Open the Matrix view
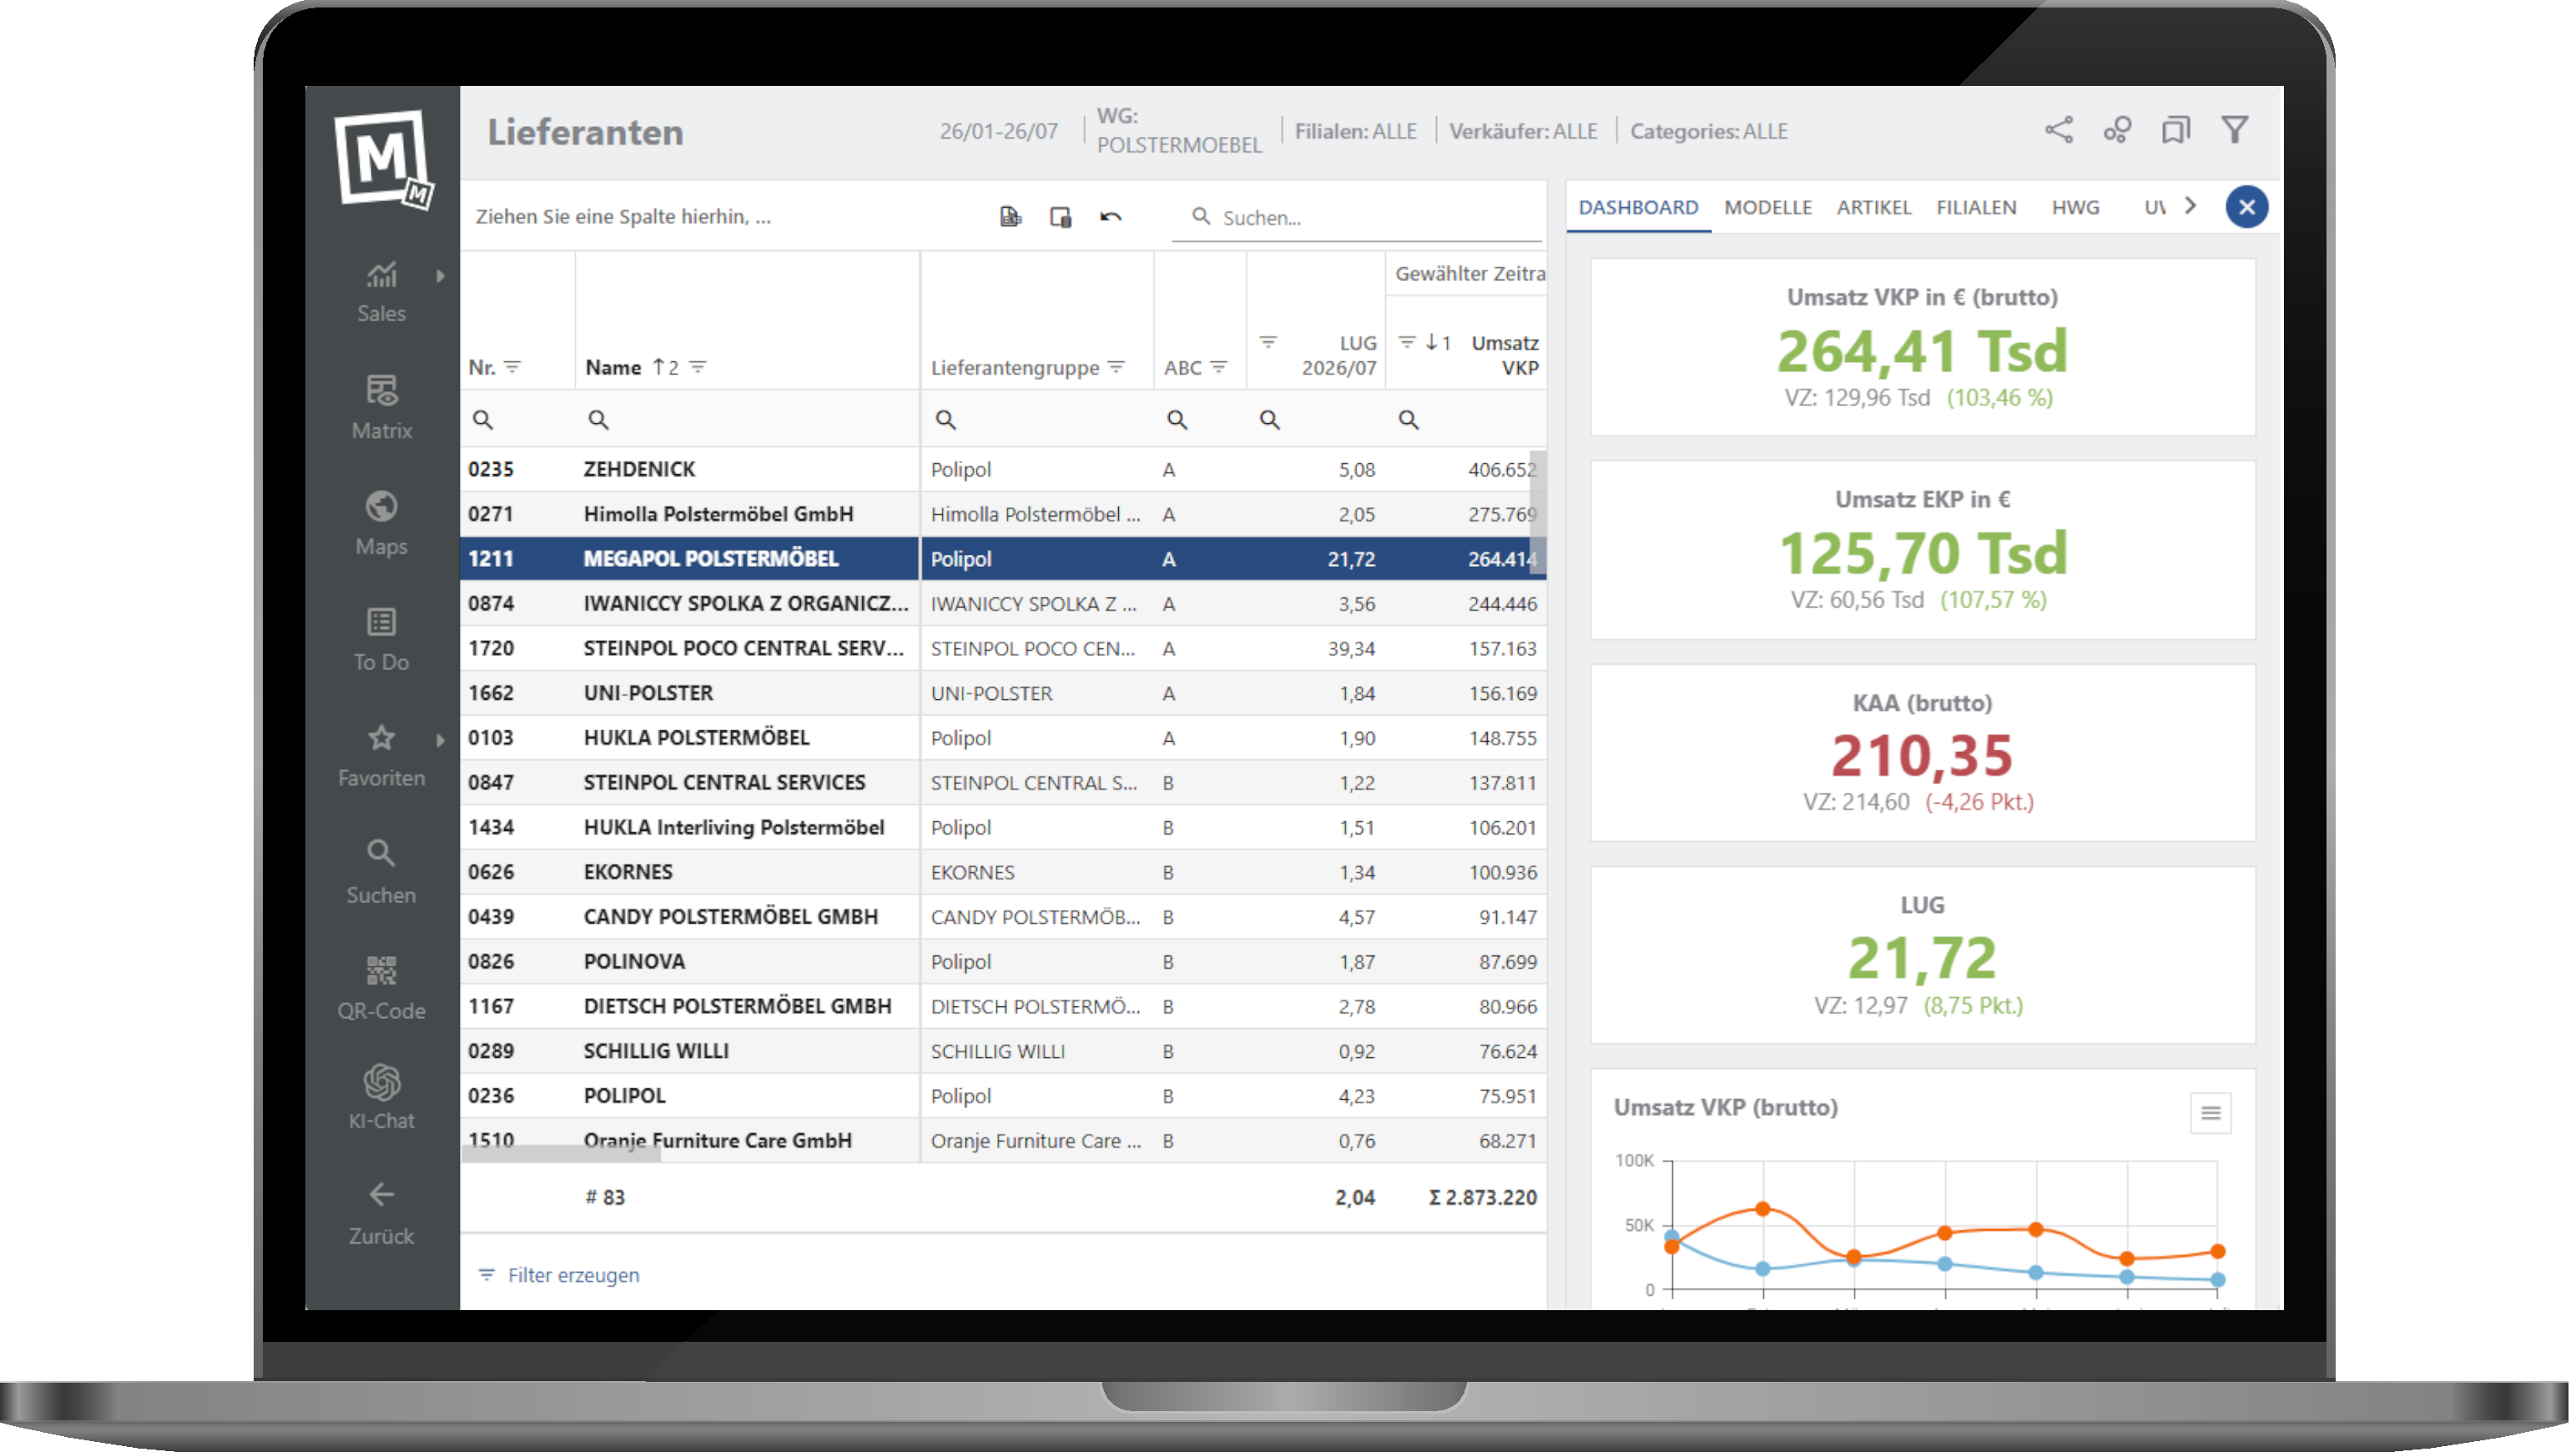2576x1452 pixels. pos(381,407)
